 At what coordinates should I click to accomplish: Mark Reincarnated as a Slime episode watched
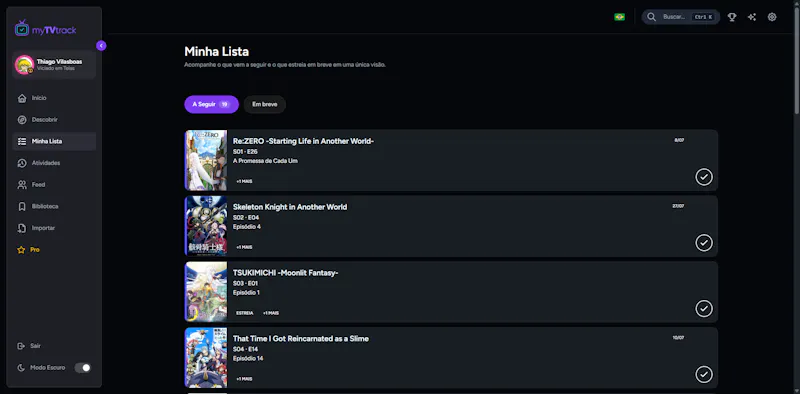(x=704, y=375)
